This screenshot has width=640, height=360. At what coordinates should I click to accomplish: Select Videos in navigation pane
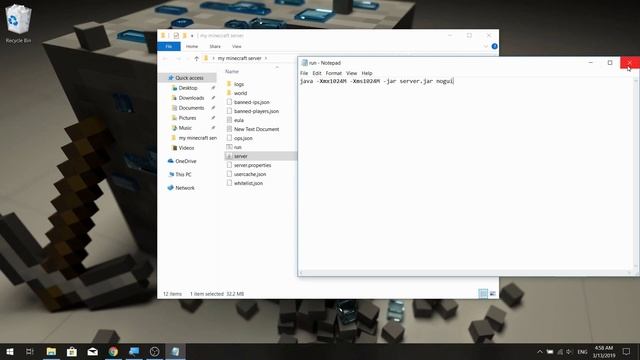[186, 148]
